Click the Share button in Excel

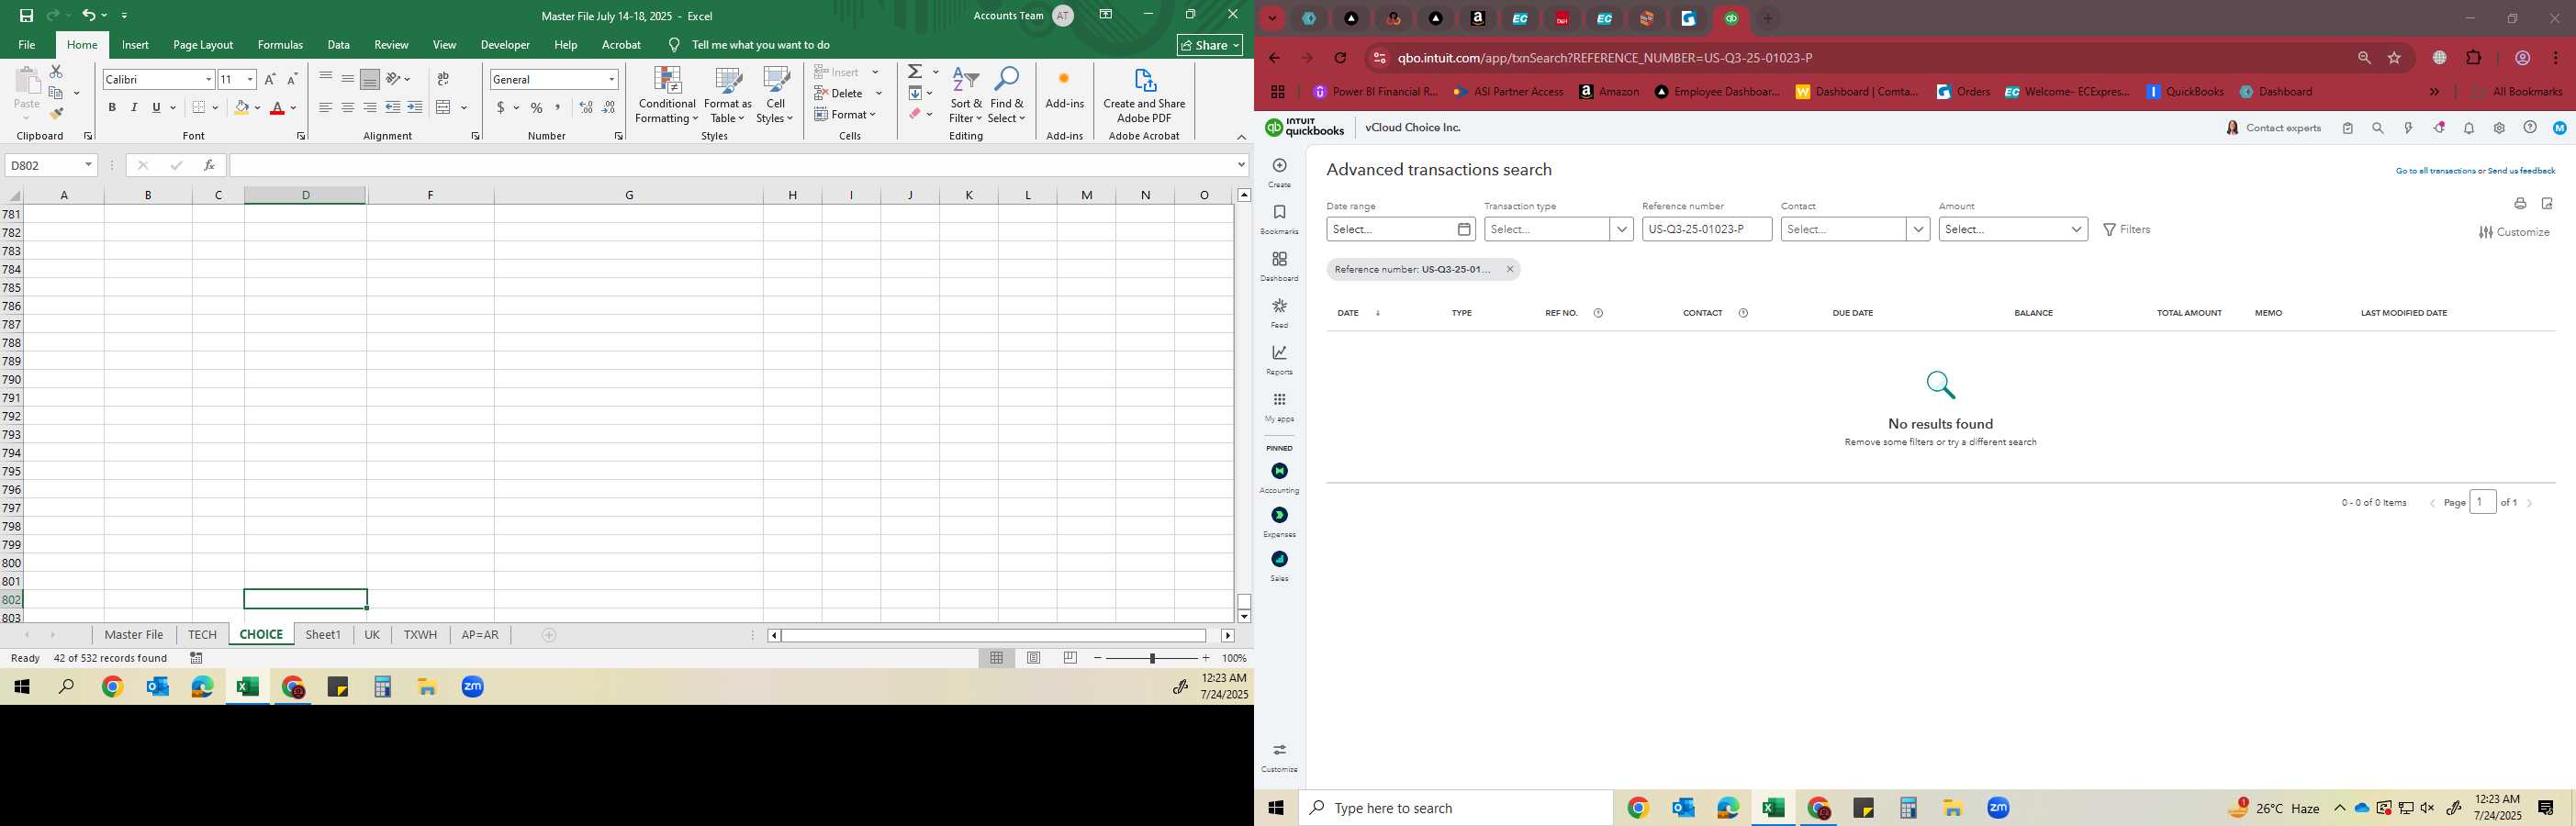1210,45
